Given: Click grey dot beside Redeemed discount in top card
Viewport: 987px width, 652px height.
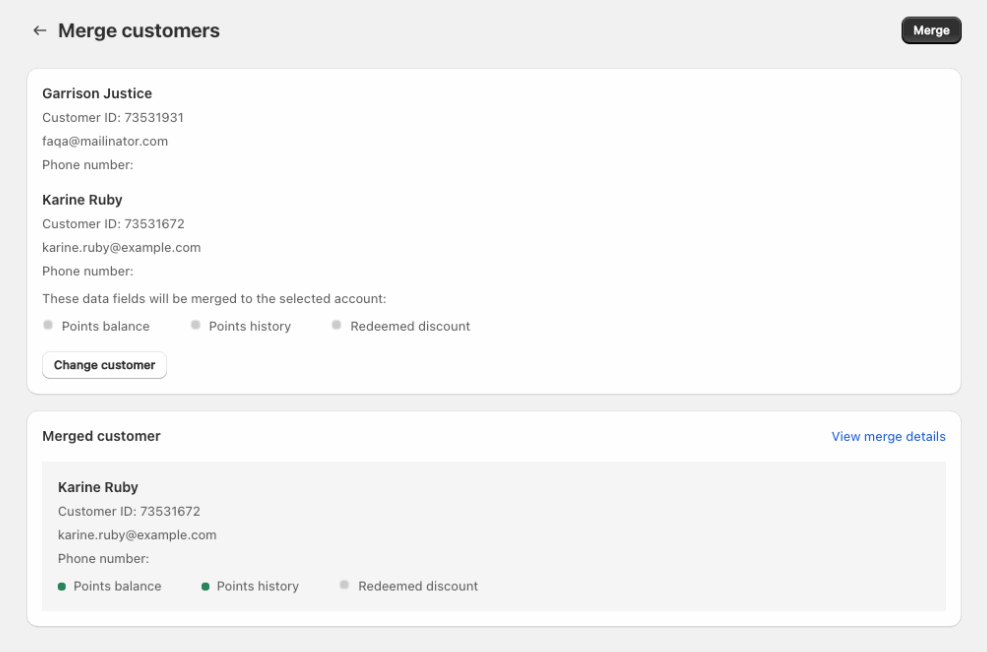Looking at the screenshot, I should coord(337,325).
